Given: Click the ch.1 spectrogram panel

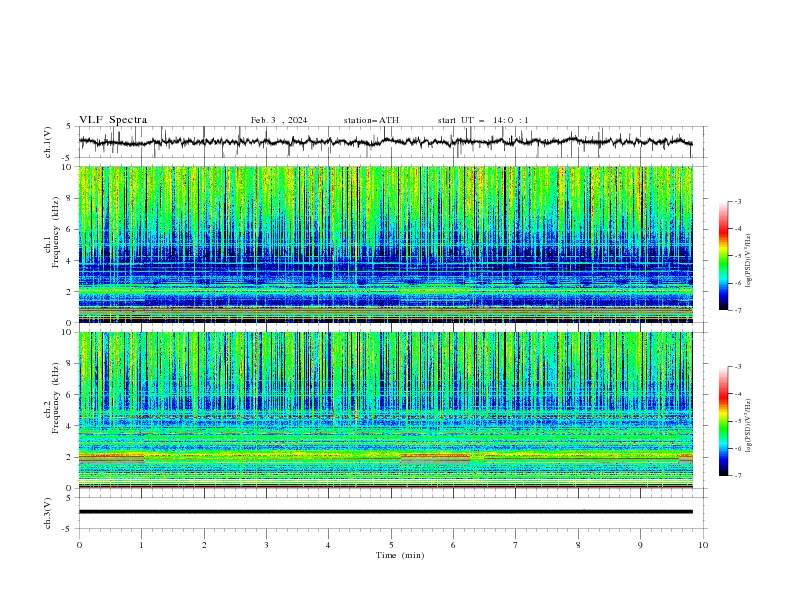Looking at the screenshot, I should coord(386,244).
